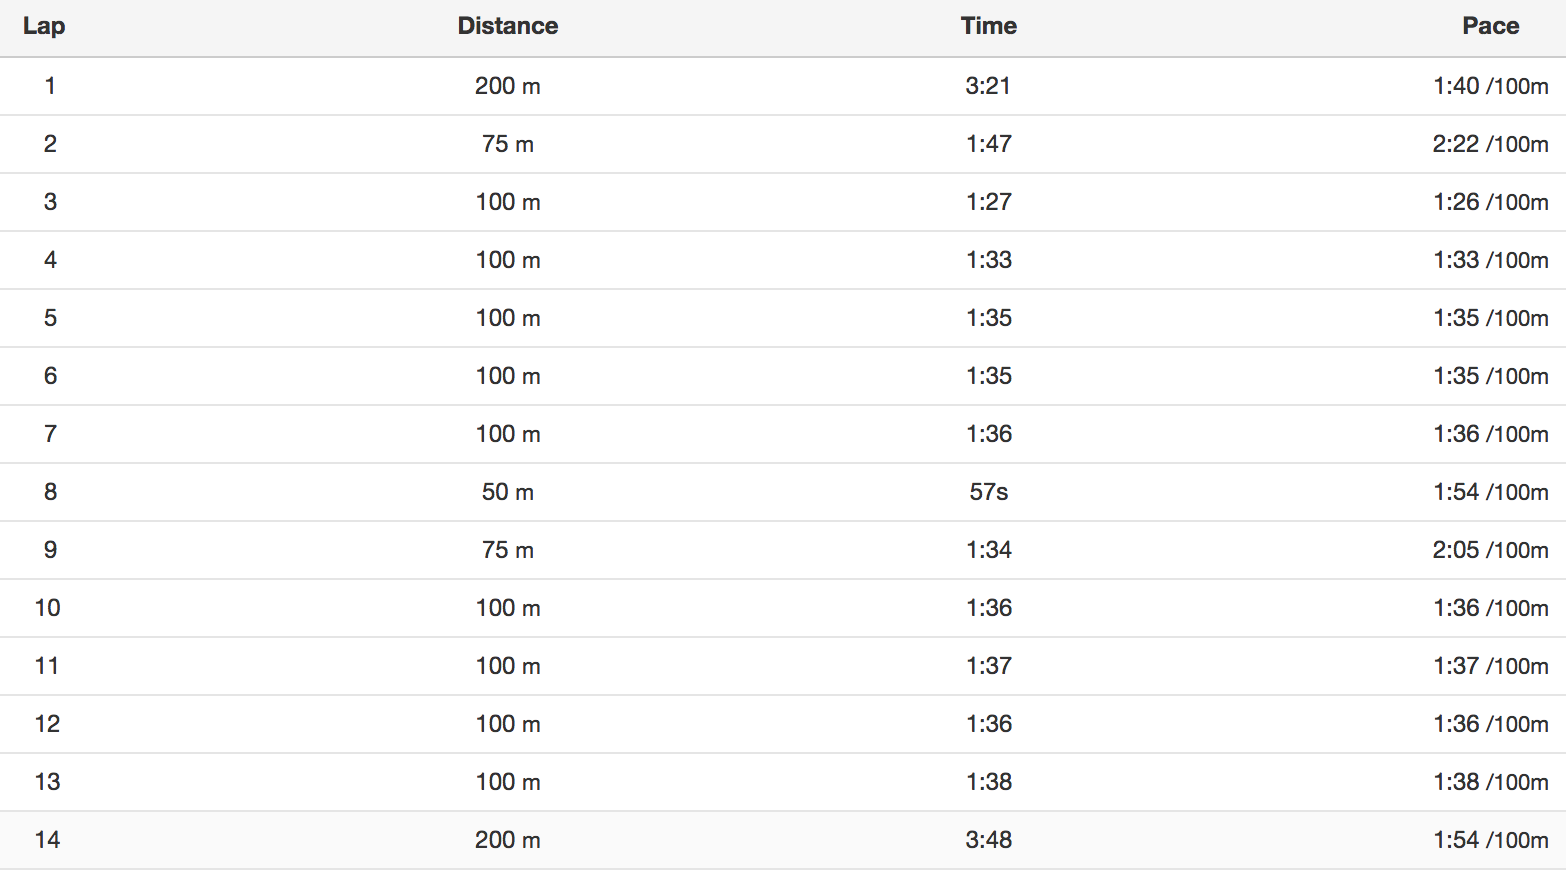Click lap 9 pace 2:05 /100m
The height and width of the screenshot is (870, 1566).
(x=1491, y=550)
